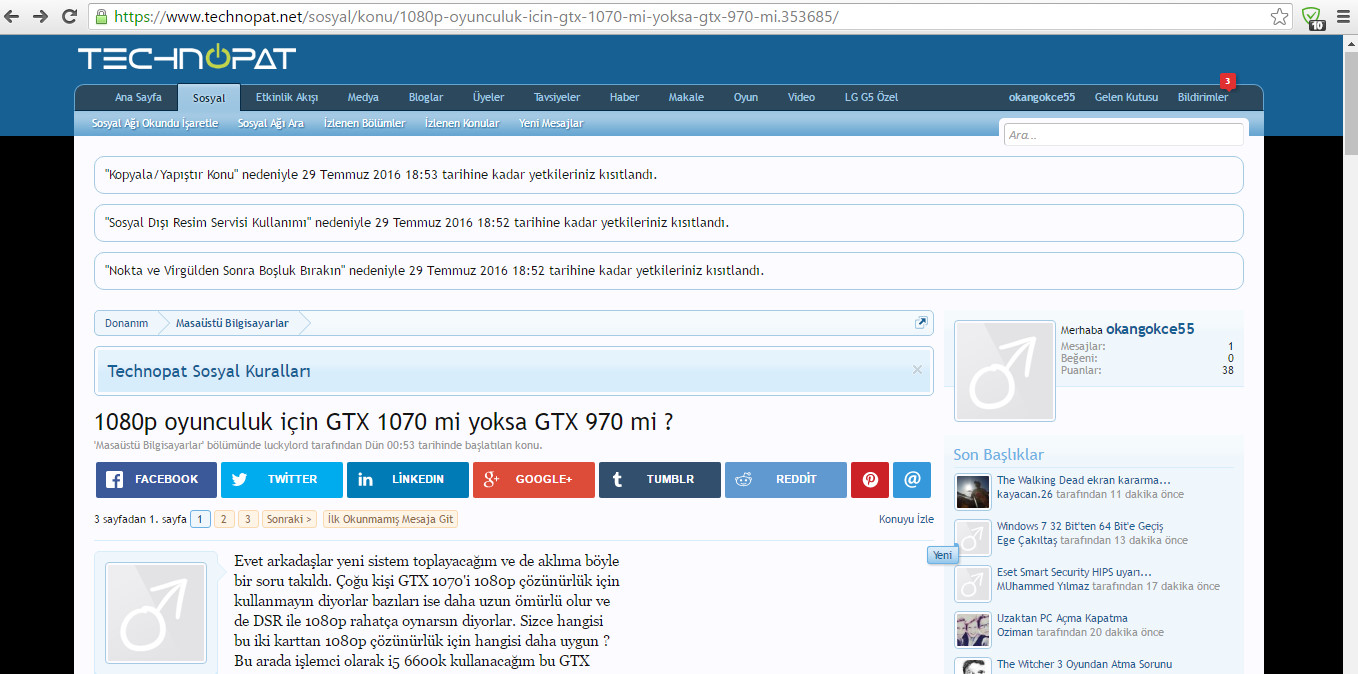Click into the Ara search field
Viewport: 1358px width, 674px height.
[x=1123, y=135]
